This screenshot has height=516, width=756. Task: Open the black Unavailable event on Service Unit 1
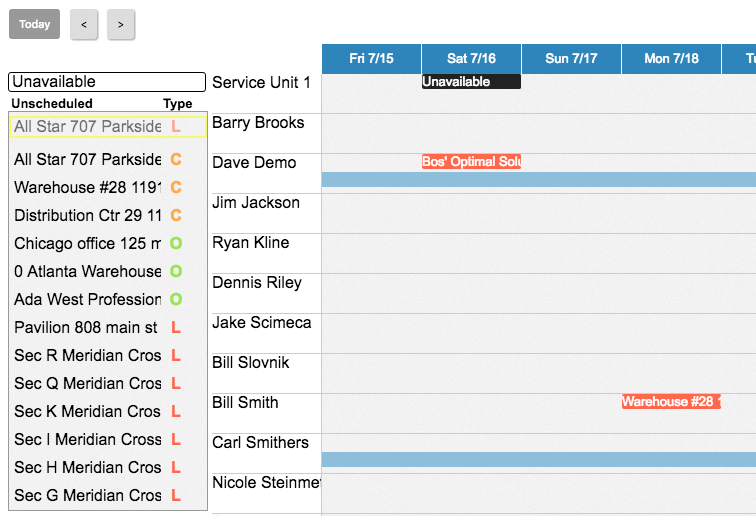point(471,82)
